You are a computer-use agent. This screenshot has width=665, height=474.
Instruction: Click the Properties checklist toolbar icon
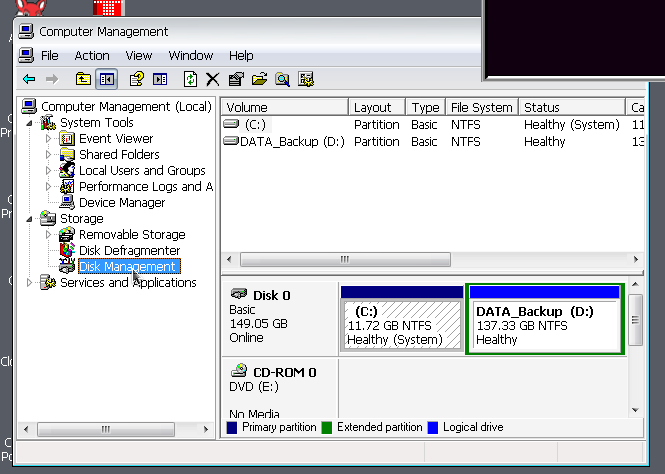point(236,79)
